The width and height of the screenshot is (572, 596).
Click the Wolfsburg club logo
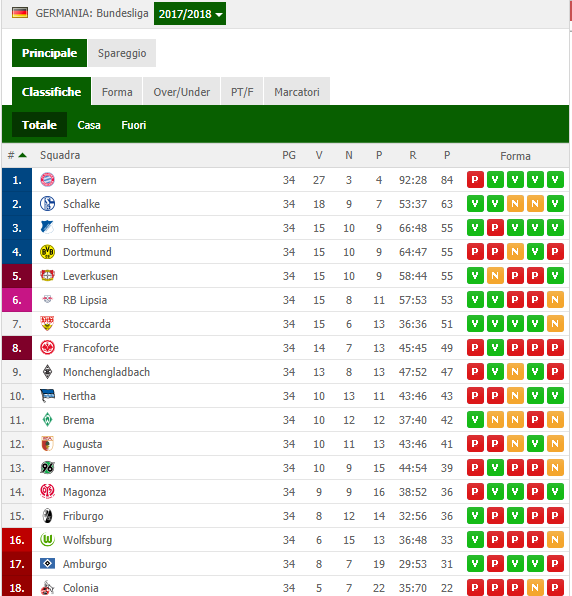tap(48, 540)
